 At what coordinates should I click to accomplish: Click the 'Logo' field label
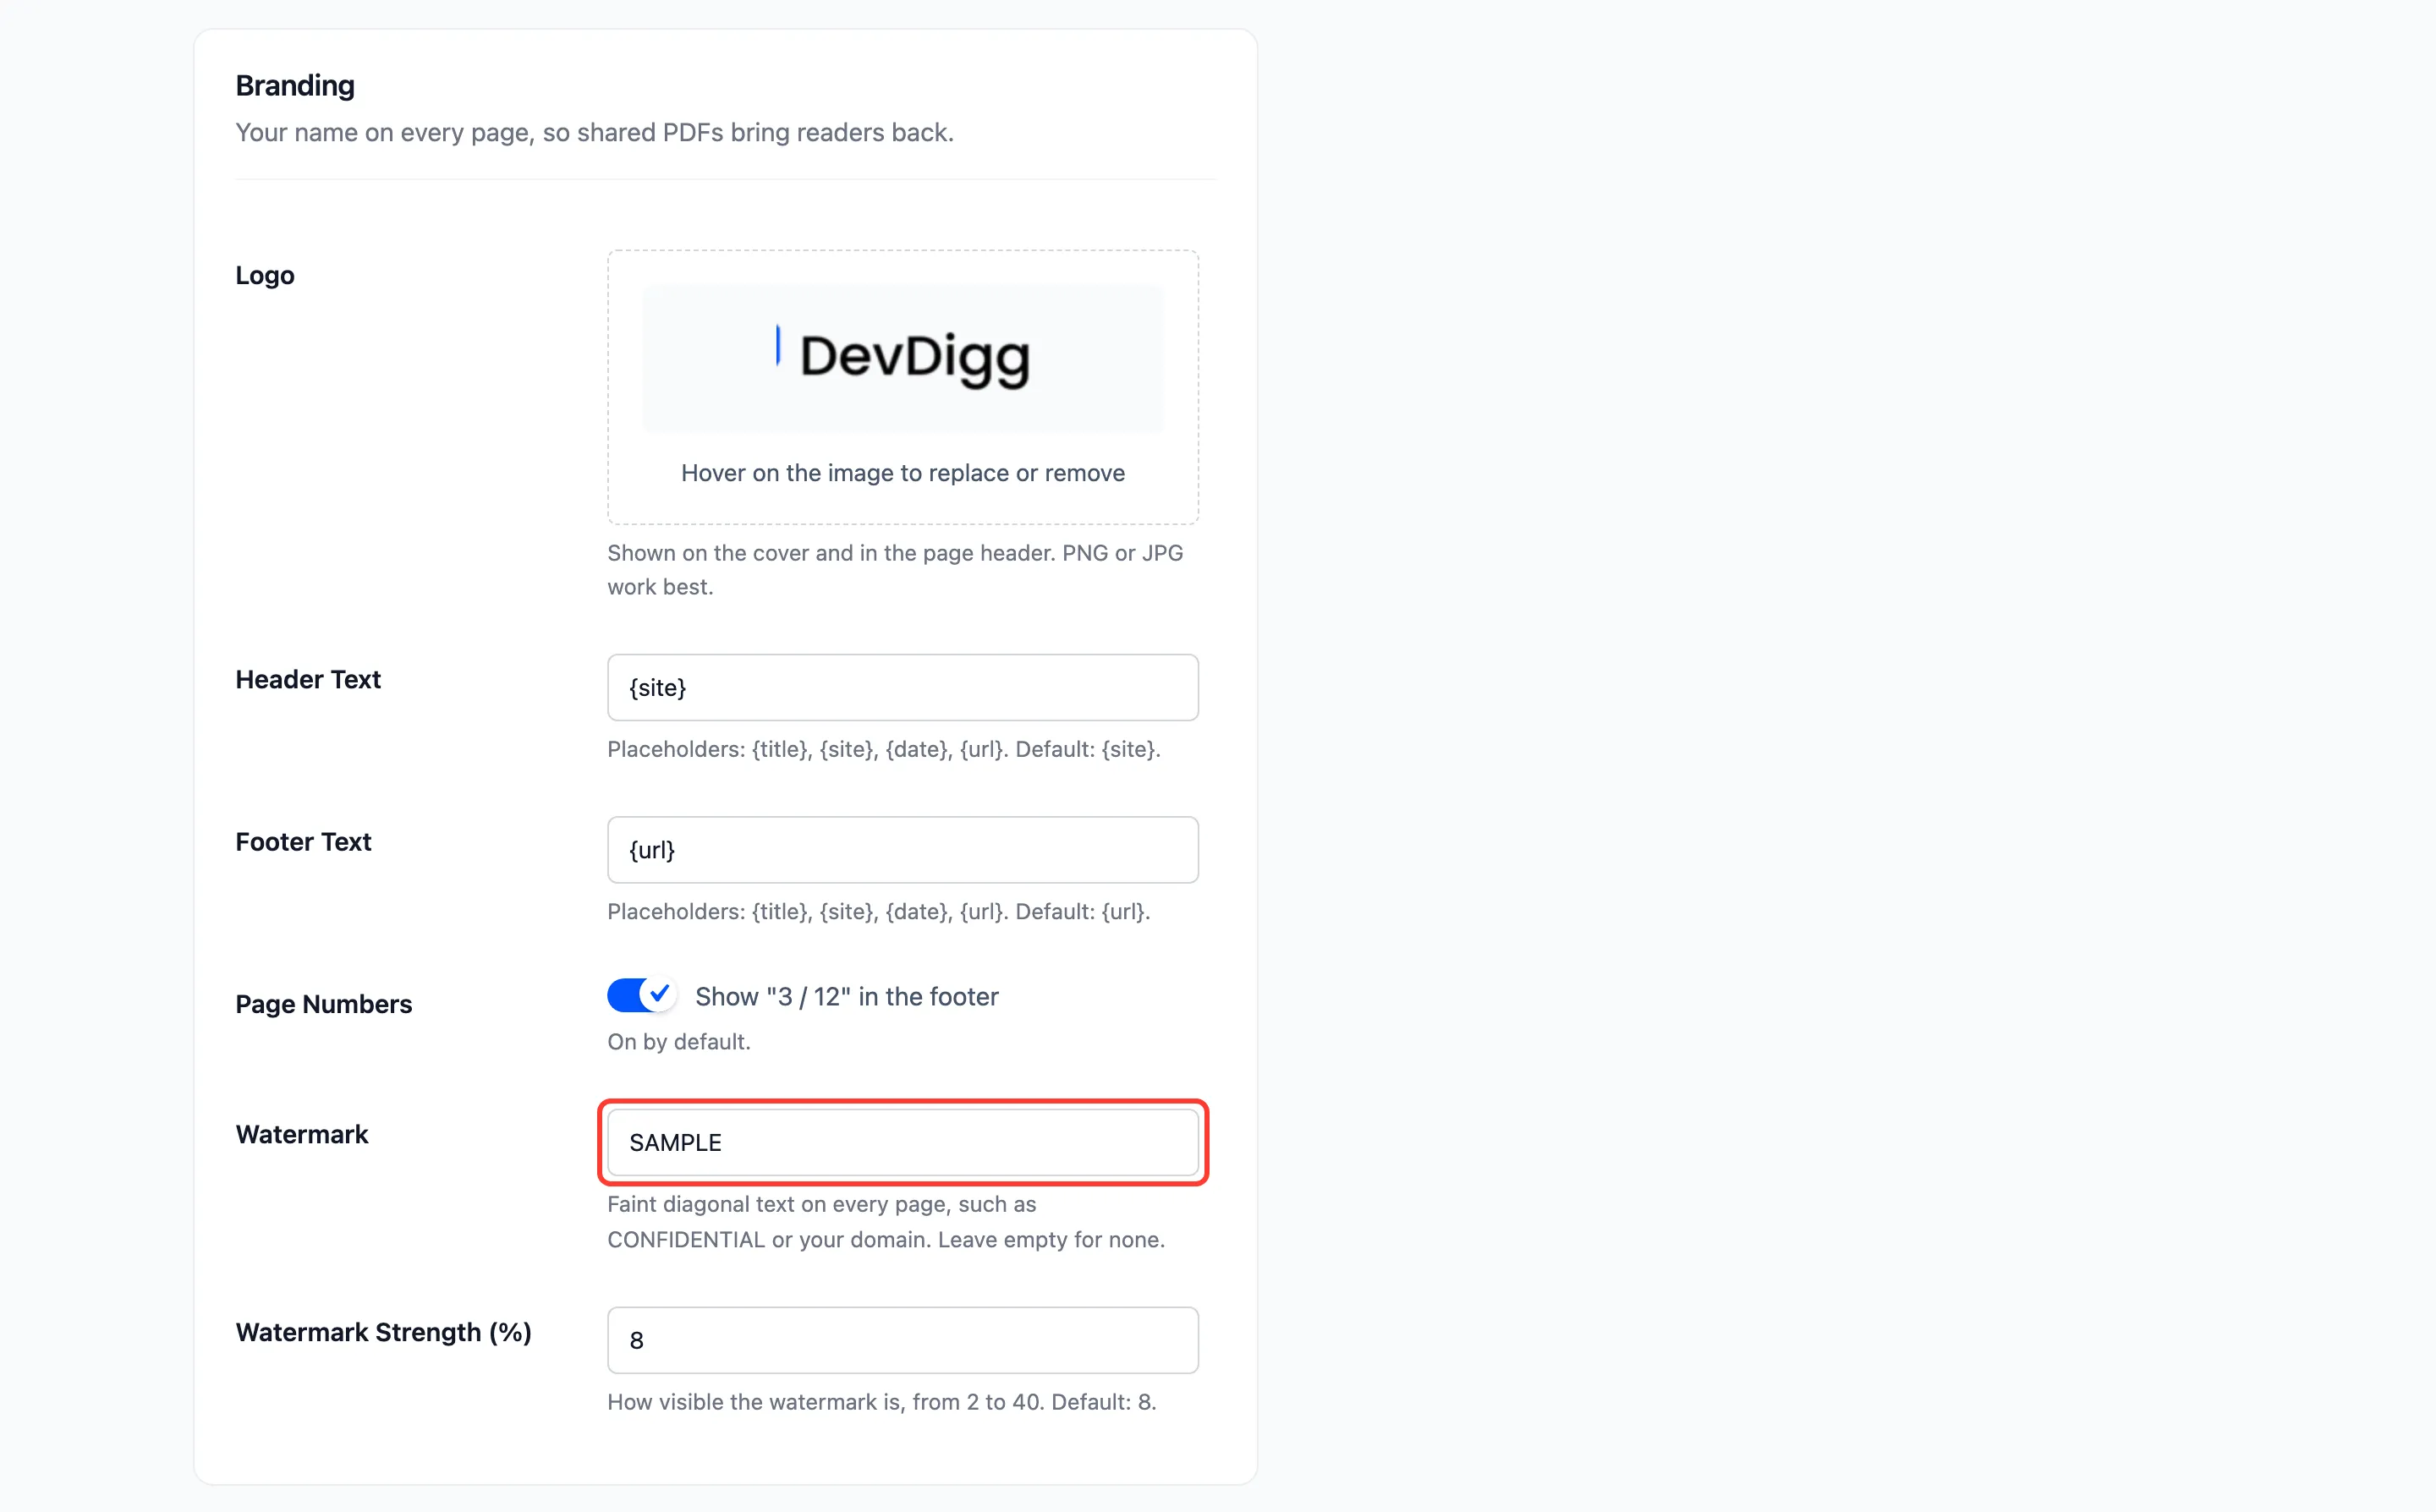[265, 275]
